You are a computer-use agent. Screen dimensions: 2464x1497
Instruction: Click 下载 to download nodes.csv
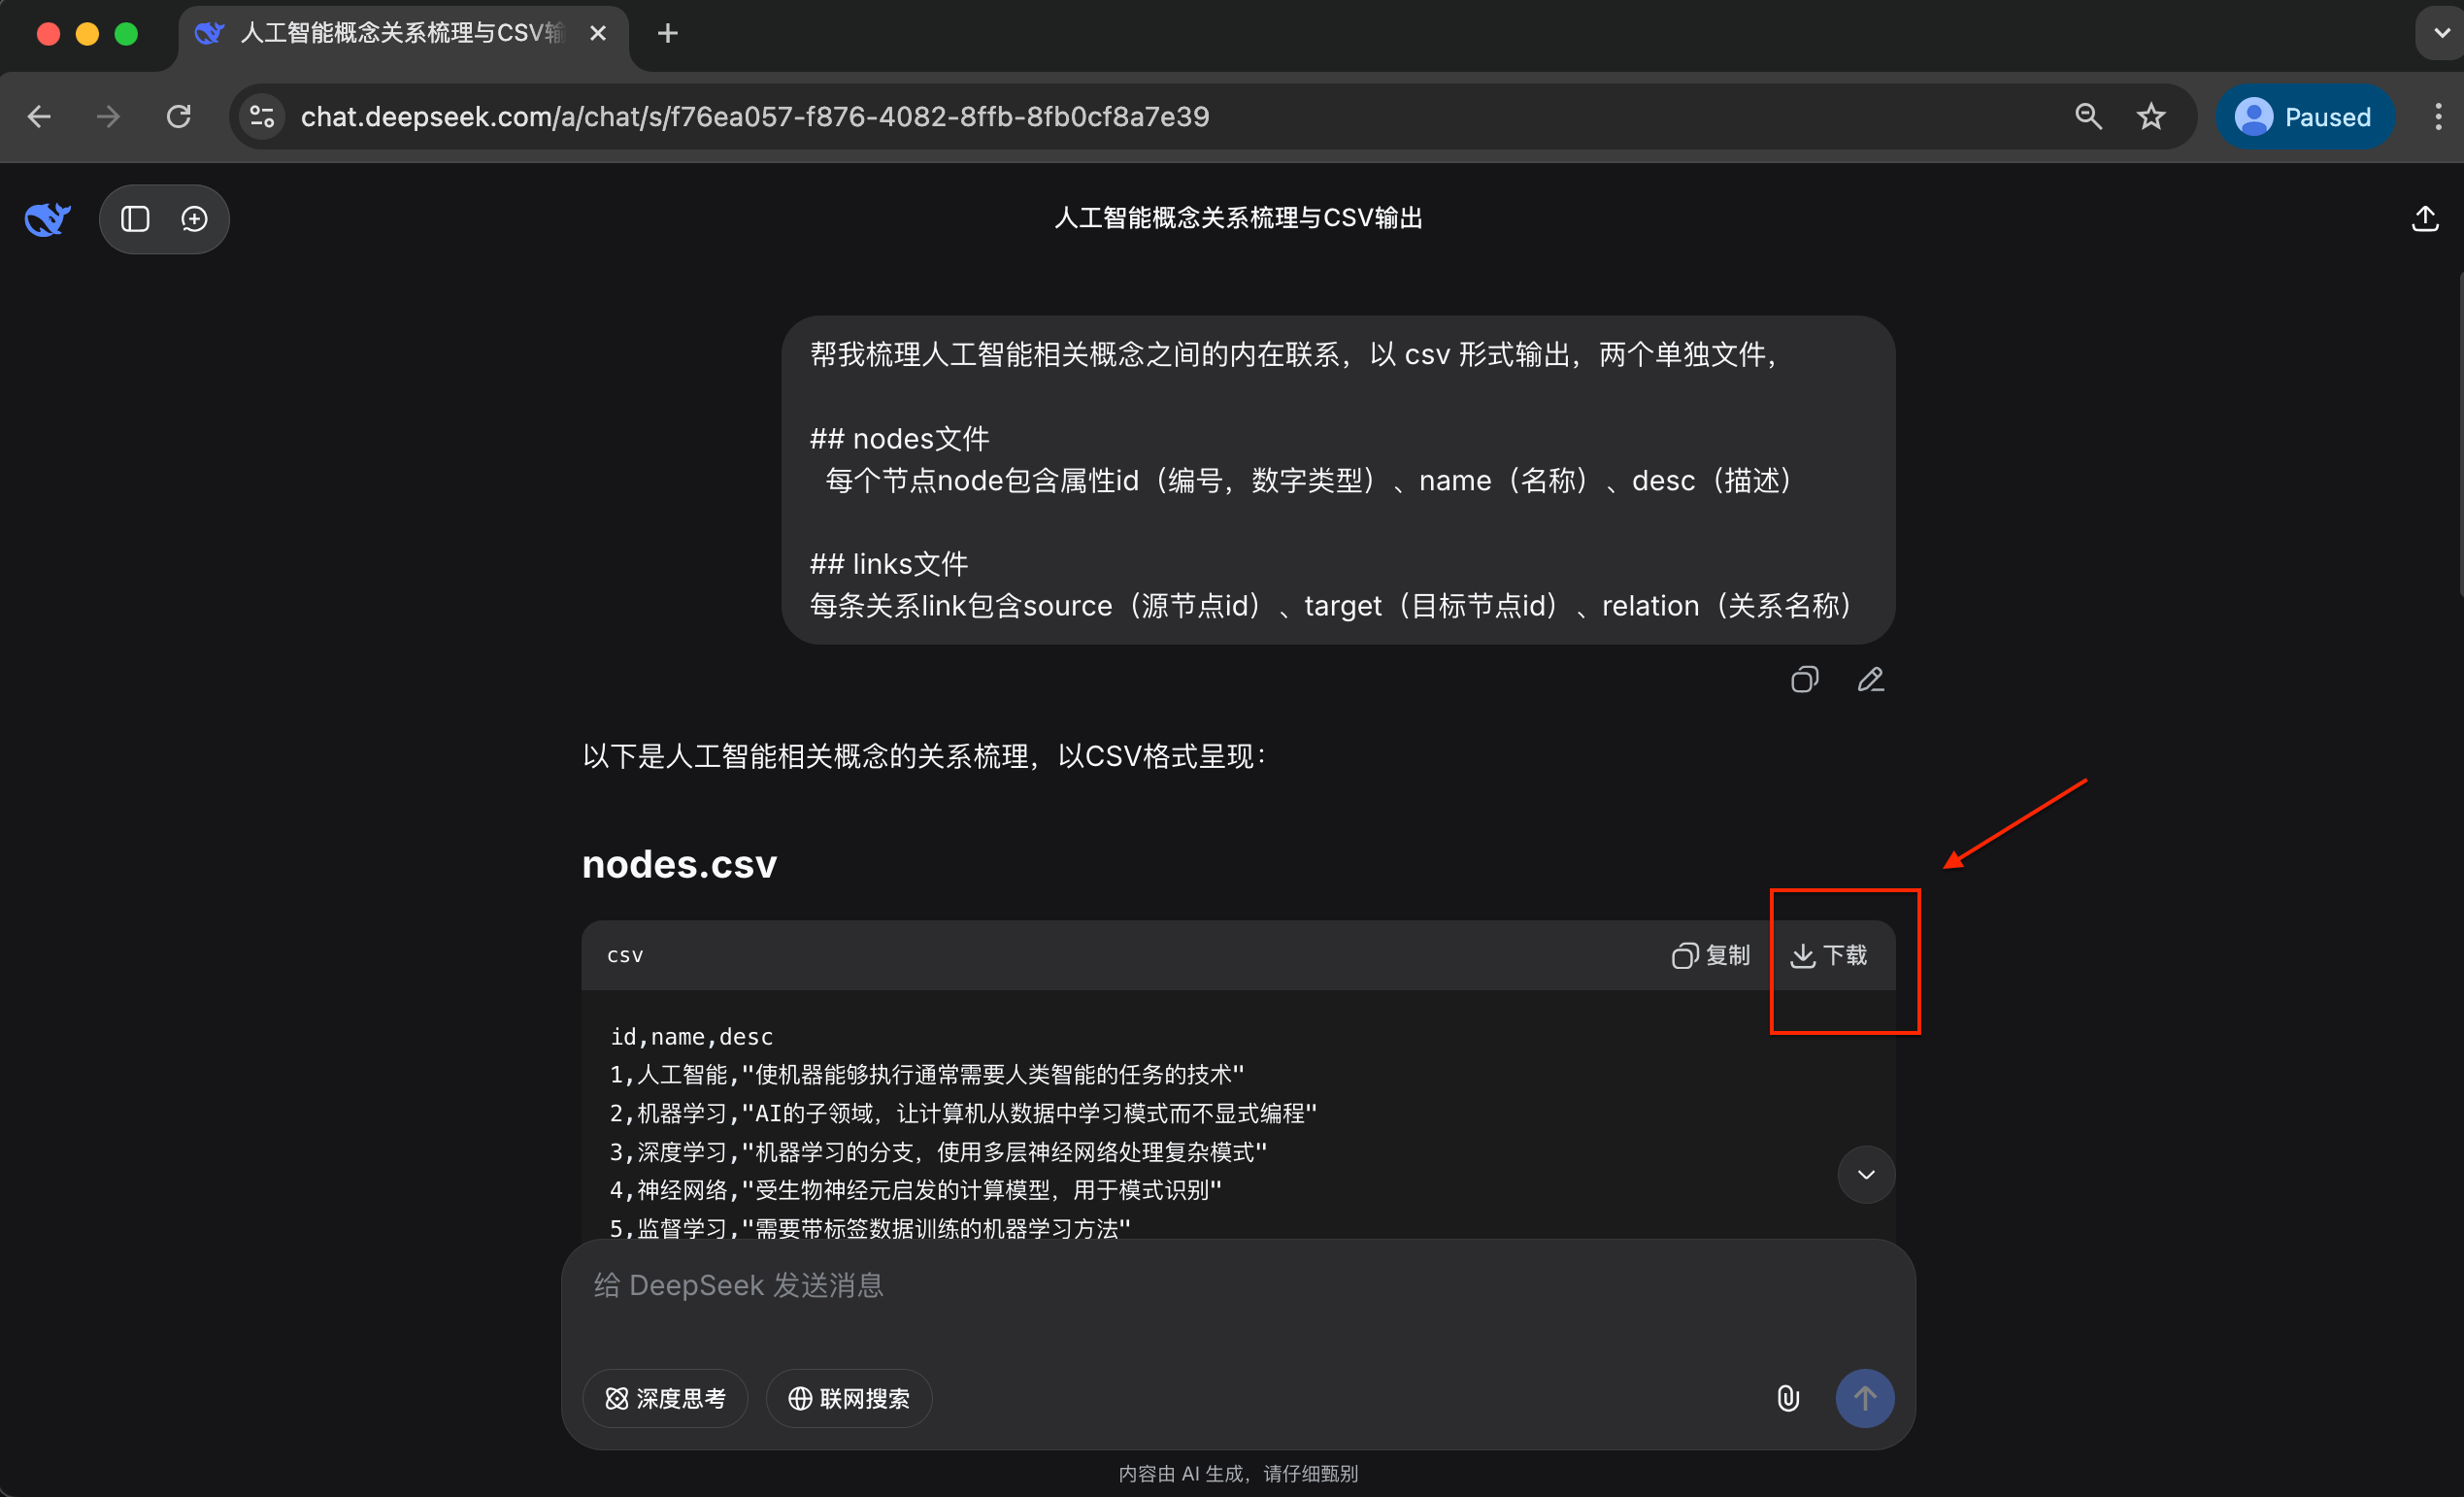[x=1829, y=955]
